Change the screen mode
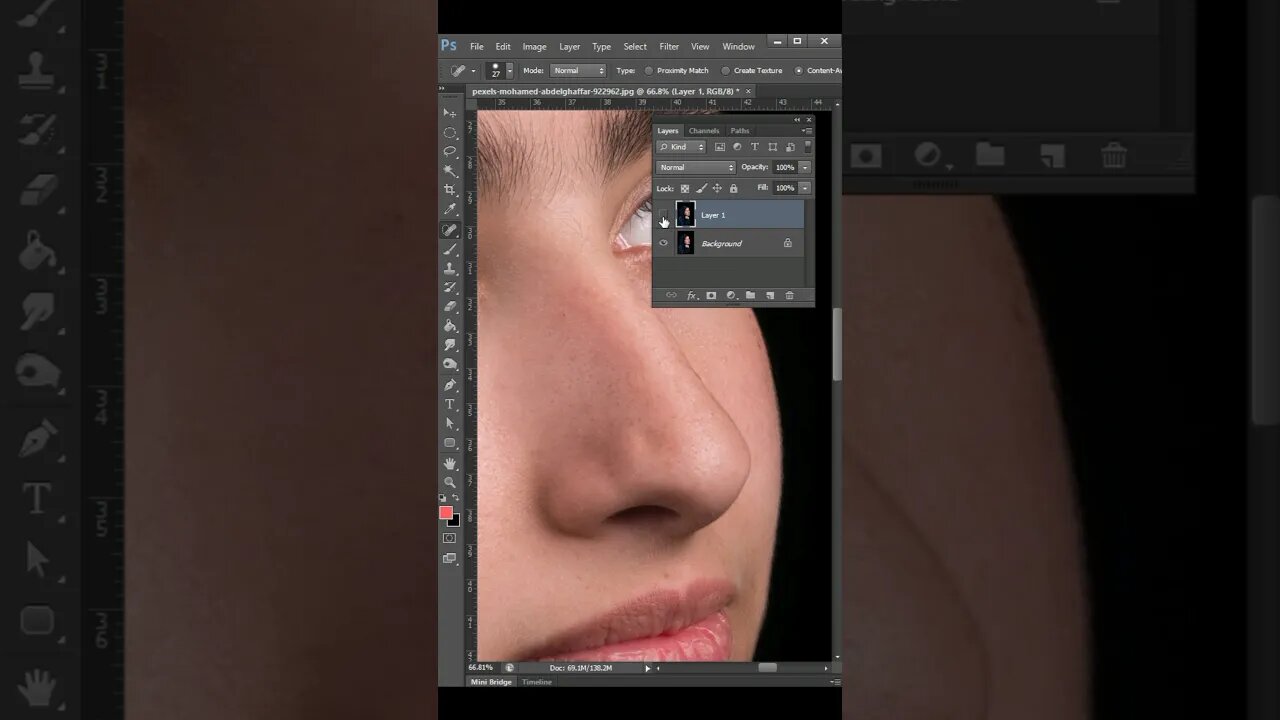Viewport: 1280px width, 720px height. coord(450,558)
